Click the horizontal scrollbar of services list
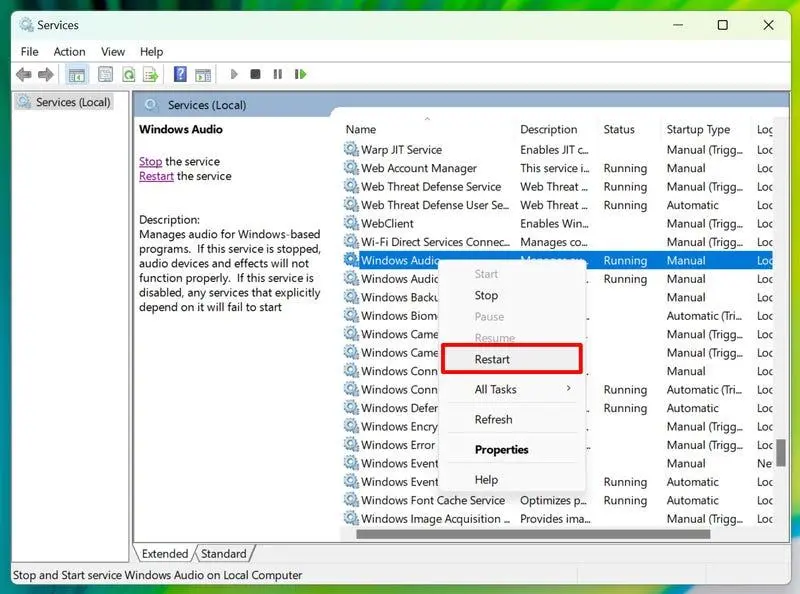Image resolution: width=800 pixels, height=594 pixels. pos(533,534)
